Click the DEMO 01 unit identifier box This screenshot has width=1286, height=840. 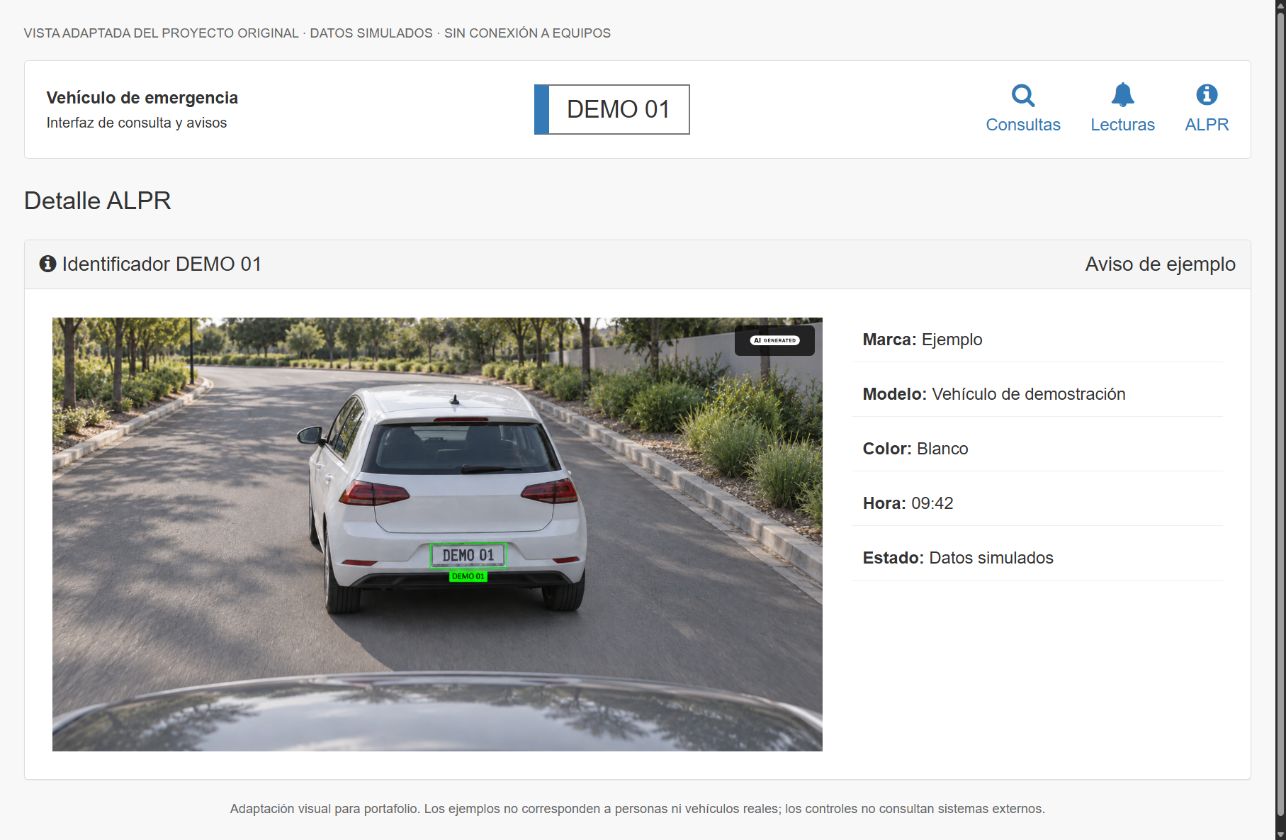point(612,109)
